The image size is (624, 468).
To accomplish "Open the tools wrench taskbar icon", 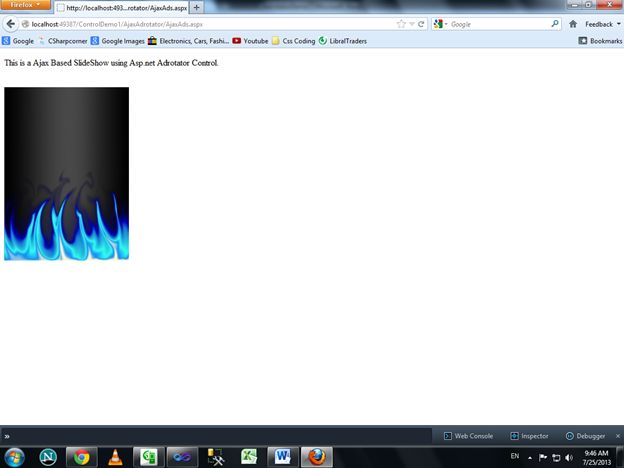I will click(215, 457).
